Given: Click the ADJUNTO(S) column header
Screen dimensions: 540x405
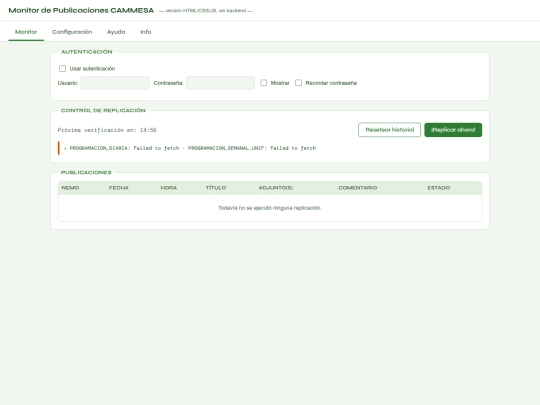Looking at the screenshot, I should (276, 188).
